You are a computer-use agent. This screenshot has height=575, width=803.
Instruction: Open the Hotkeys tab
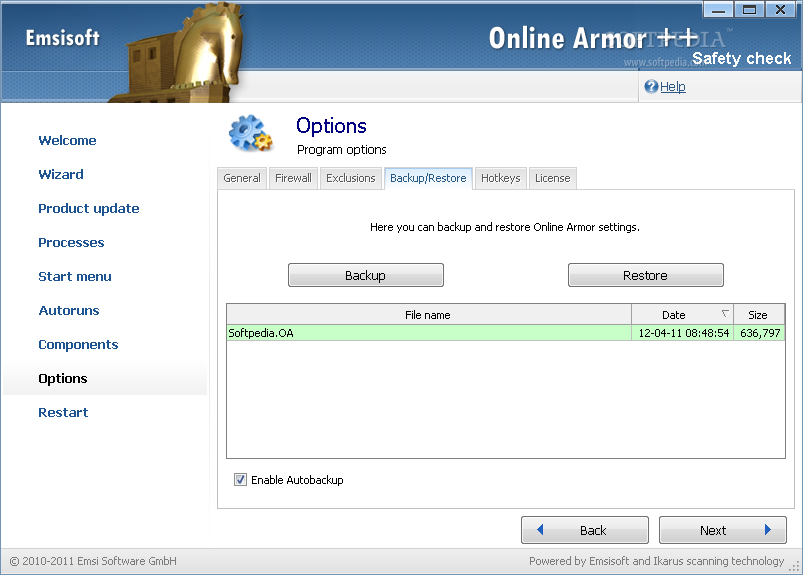(x=500, y=178)
